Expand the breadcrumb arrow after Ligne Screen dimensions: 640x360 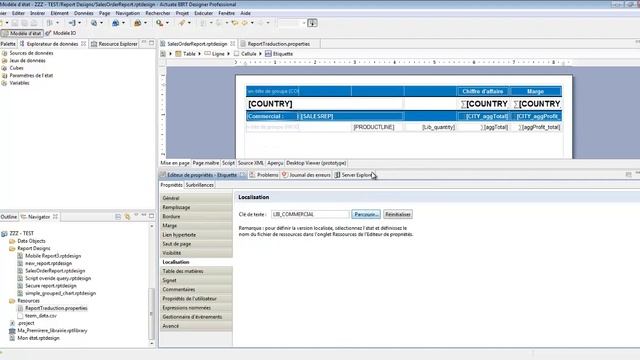(x=229, y=54)
